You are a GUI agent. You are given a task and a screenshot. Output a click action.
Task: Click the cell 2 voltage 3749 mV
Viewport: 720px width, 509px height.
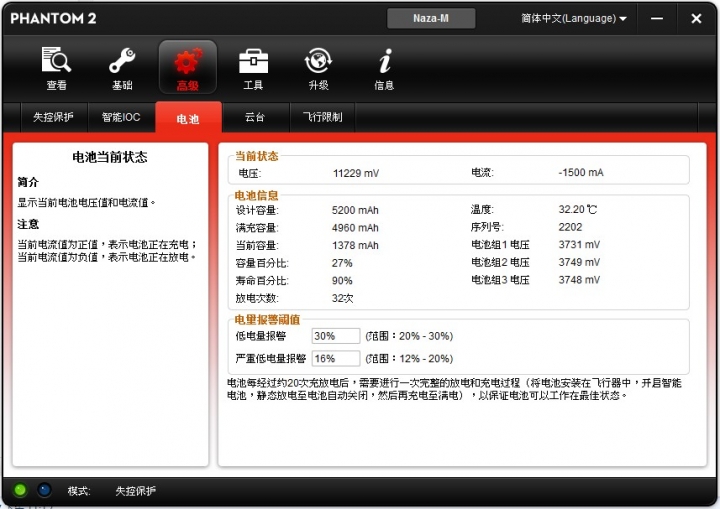coord(579,262)
